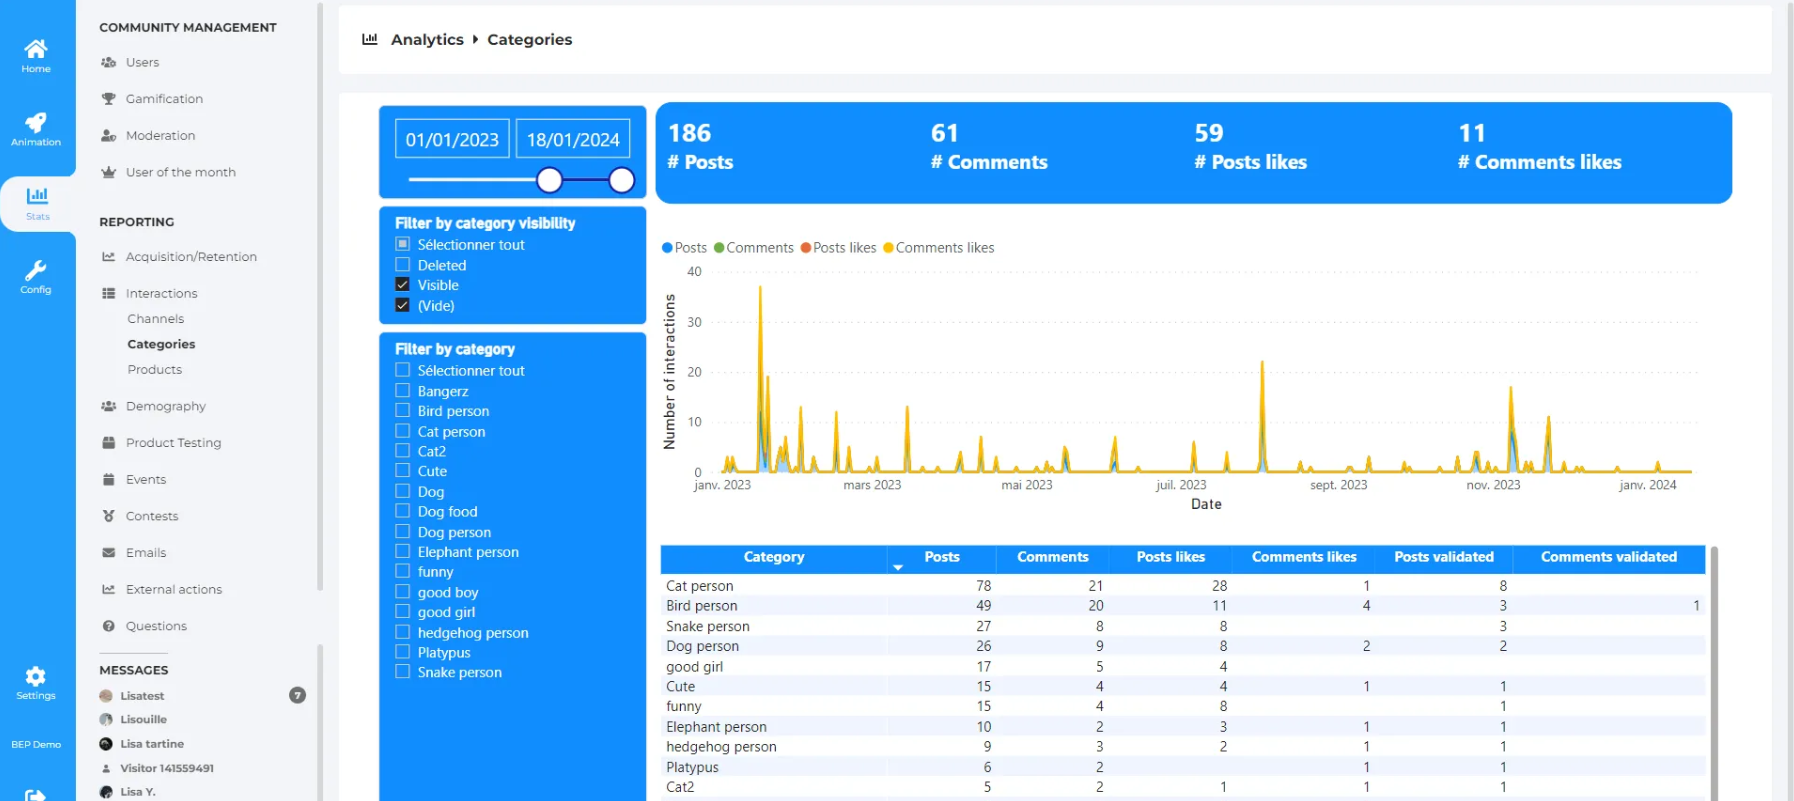The image size is (1794, 801).
Task: Click the Emails envelope icon
Action: pos(109,553)
